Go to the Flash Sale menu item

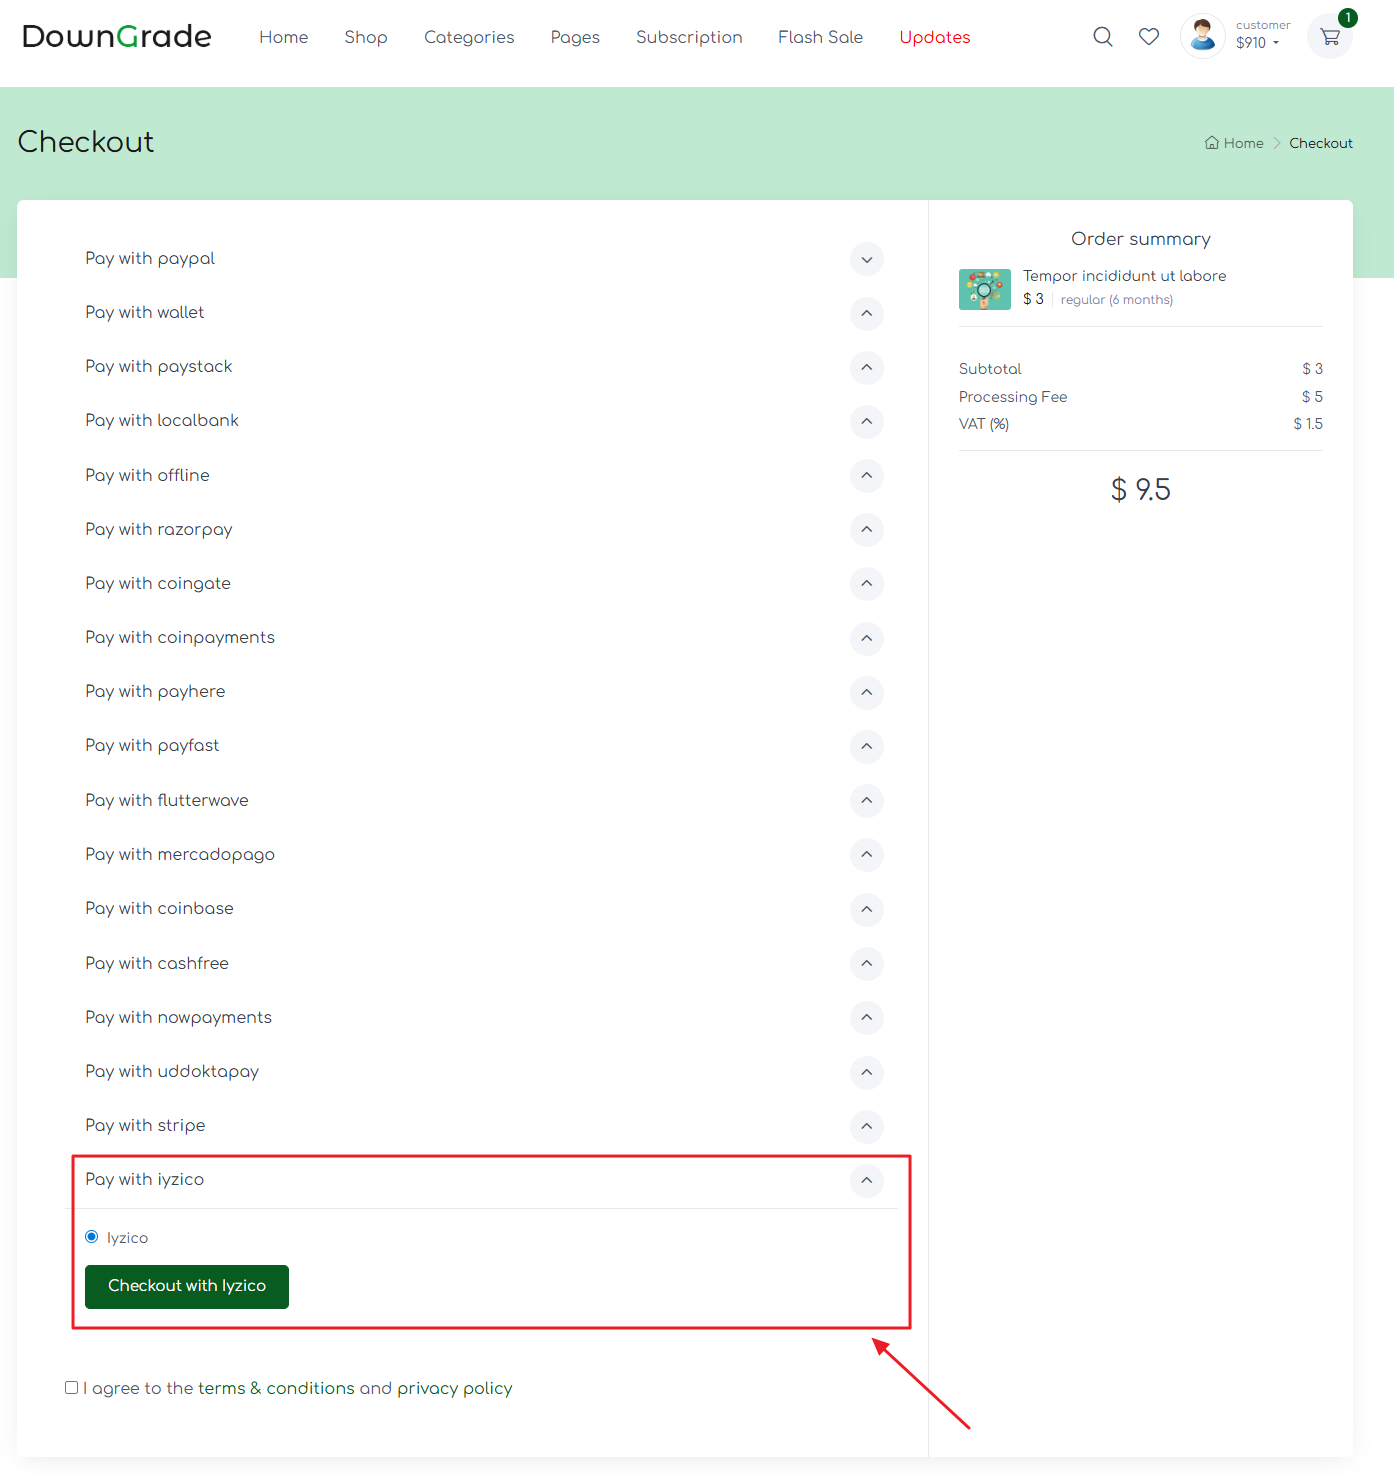820,37
